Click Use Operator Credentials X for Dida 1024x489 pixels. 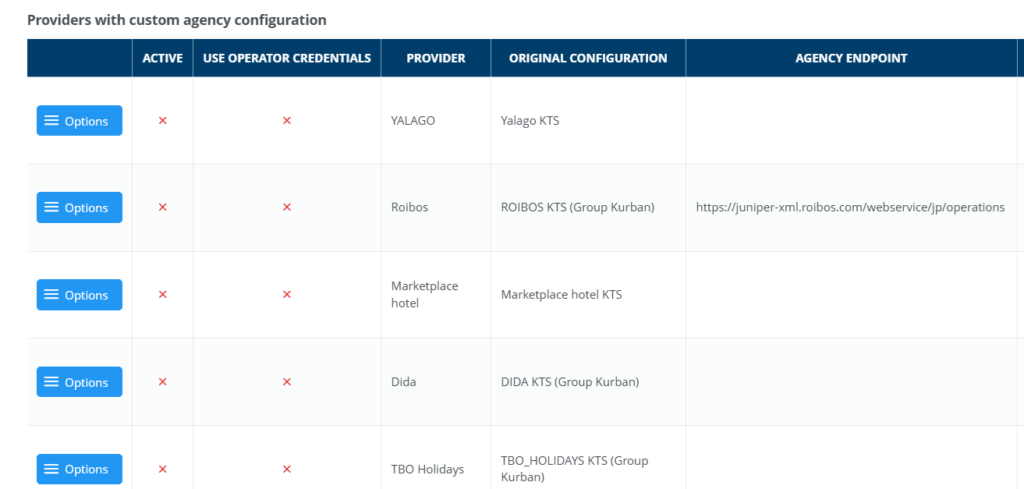click(x=287, y=382)
